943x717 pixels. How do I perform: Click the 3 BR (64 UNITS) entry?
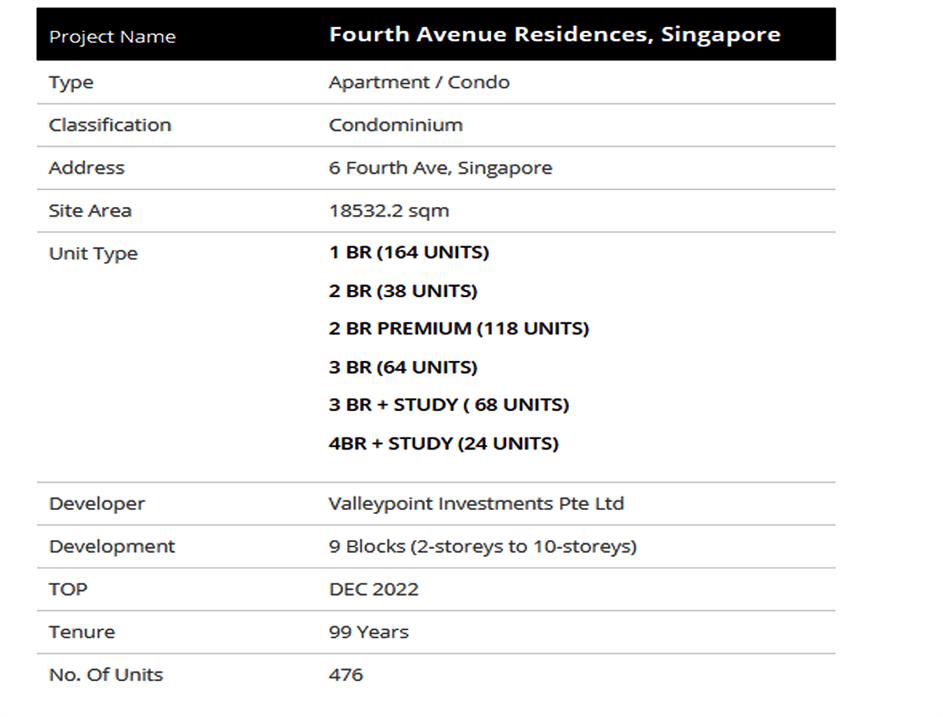[x=402, y=367]
